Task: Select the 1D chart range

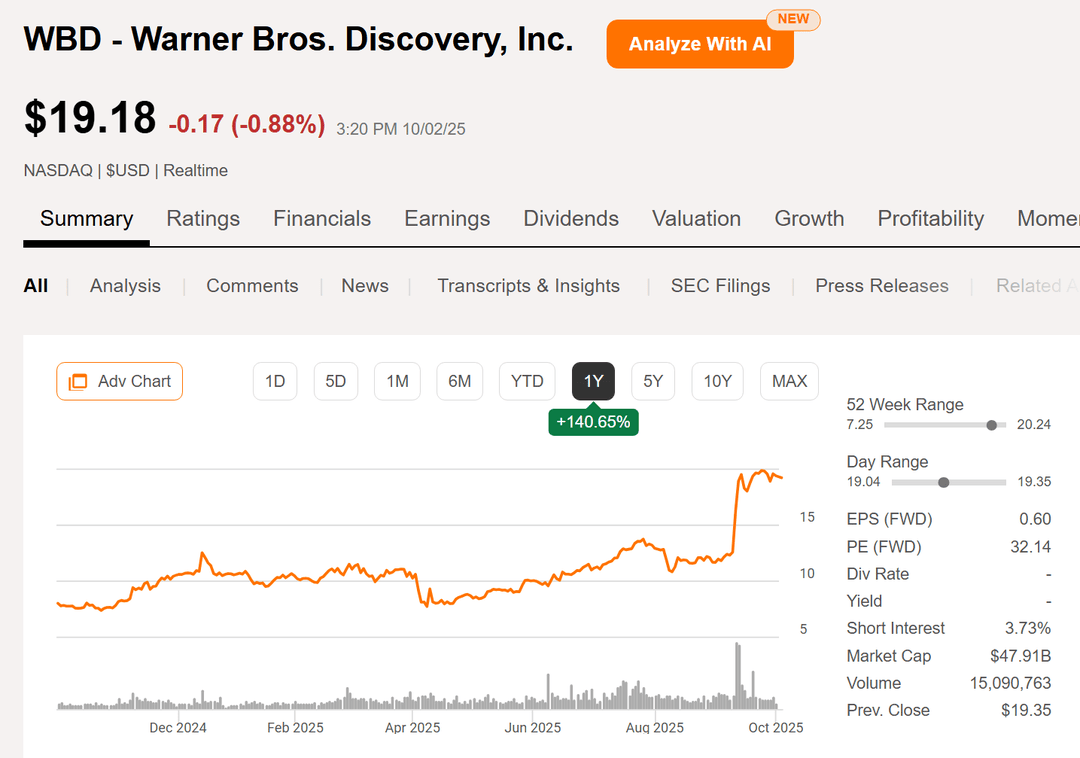Action: (274, 381)
